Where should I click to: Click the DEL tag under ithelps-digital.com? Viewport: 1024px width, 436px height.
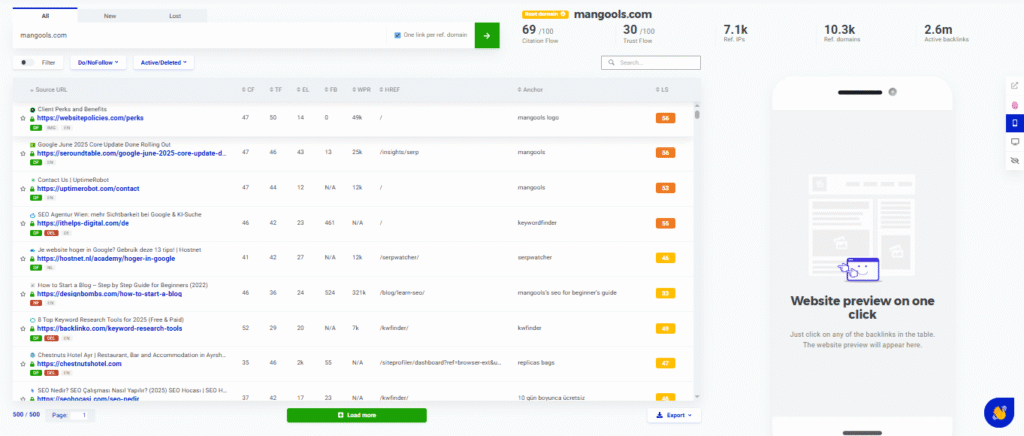click(51, 232)
